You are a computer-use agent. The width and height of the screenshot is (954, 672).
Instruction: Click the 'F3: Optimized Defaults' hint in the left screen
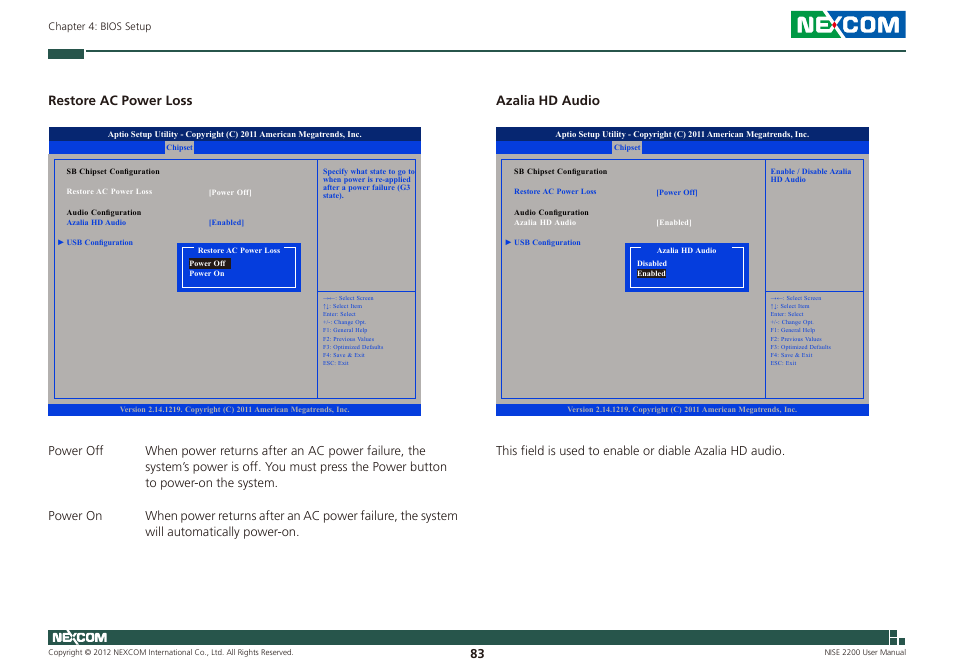coord(353,347)
